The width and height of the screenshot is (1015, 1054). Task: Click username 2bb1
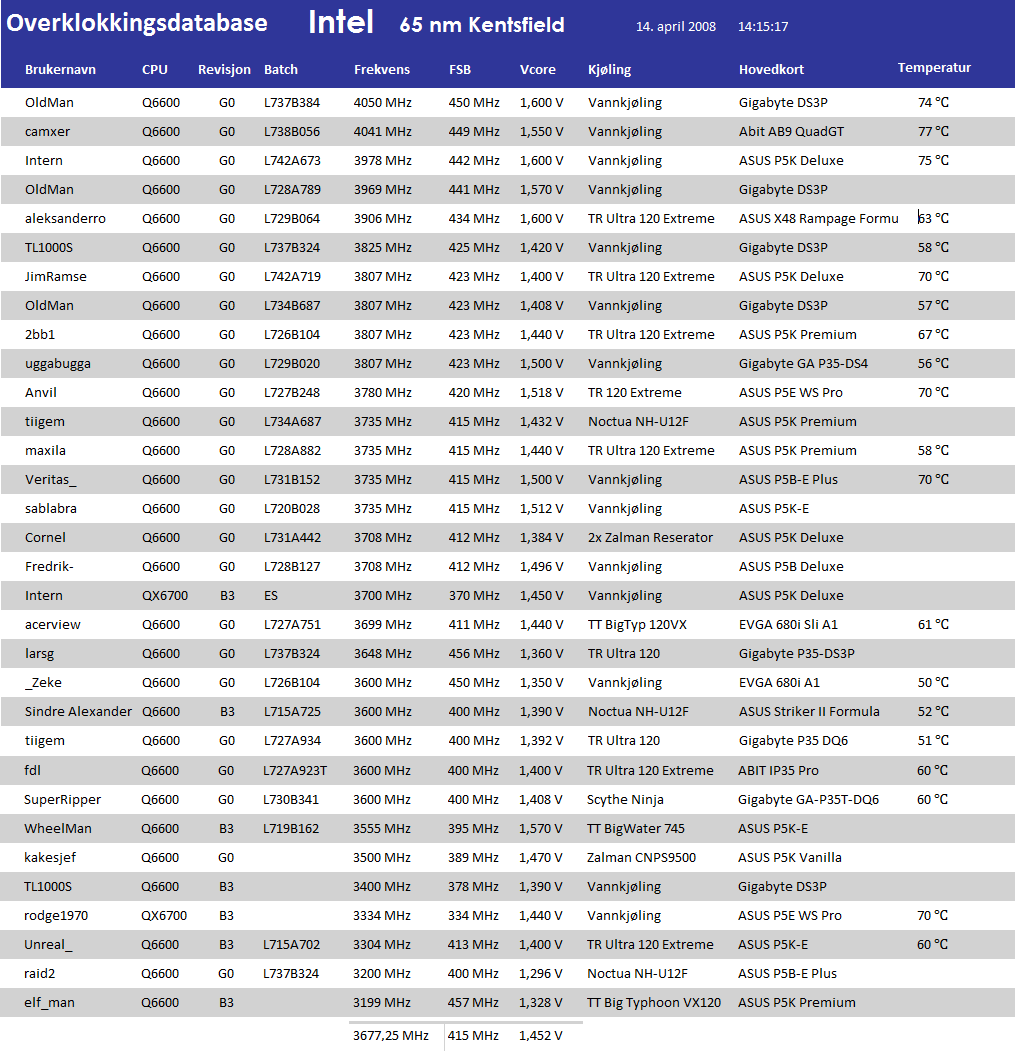tap(40, 335)
